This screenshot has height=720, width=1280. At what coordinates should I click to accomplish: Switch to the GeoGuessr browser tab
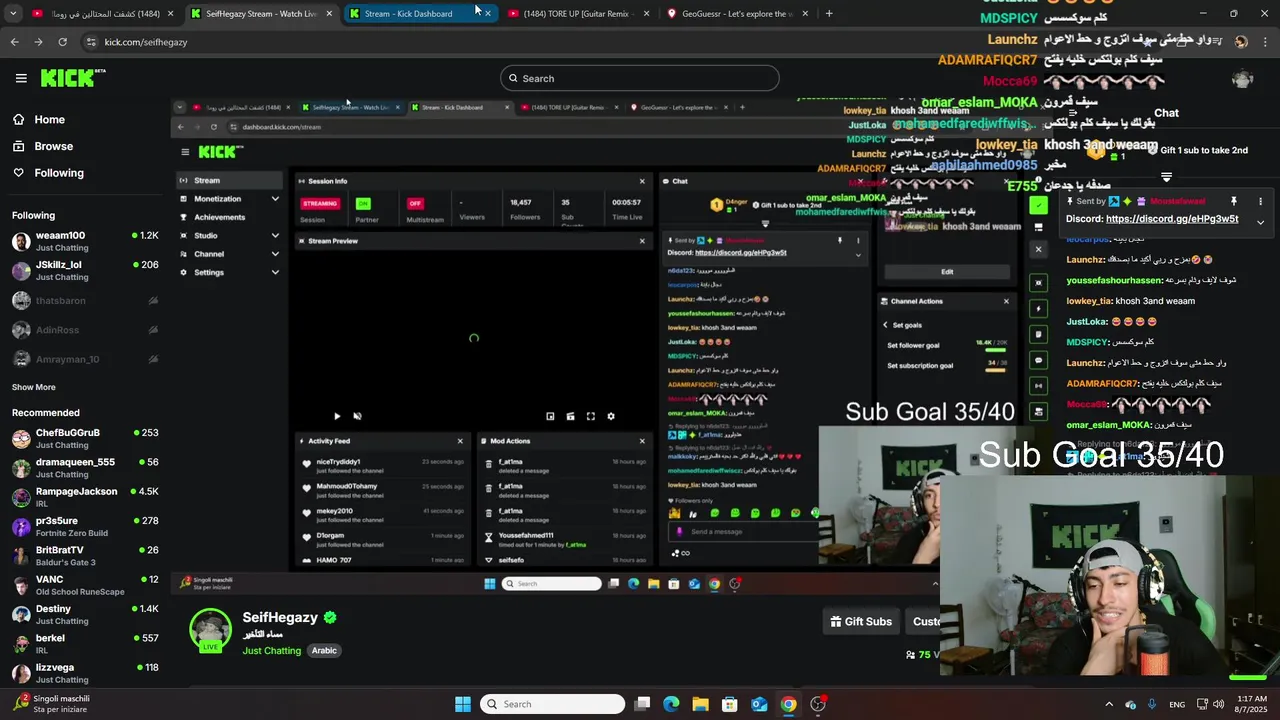[736, 14]
